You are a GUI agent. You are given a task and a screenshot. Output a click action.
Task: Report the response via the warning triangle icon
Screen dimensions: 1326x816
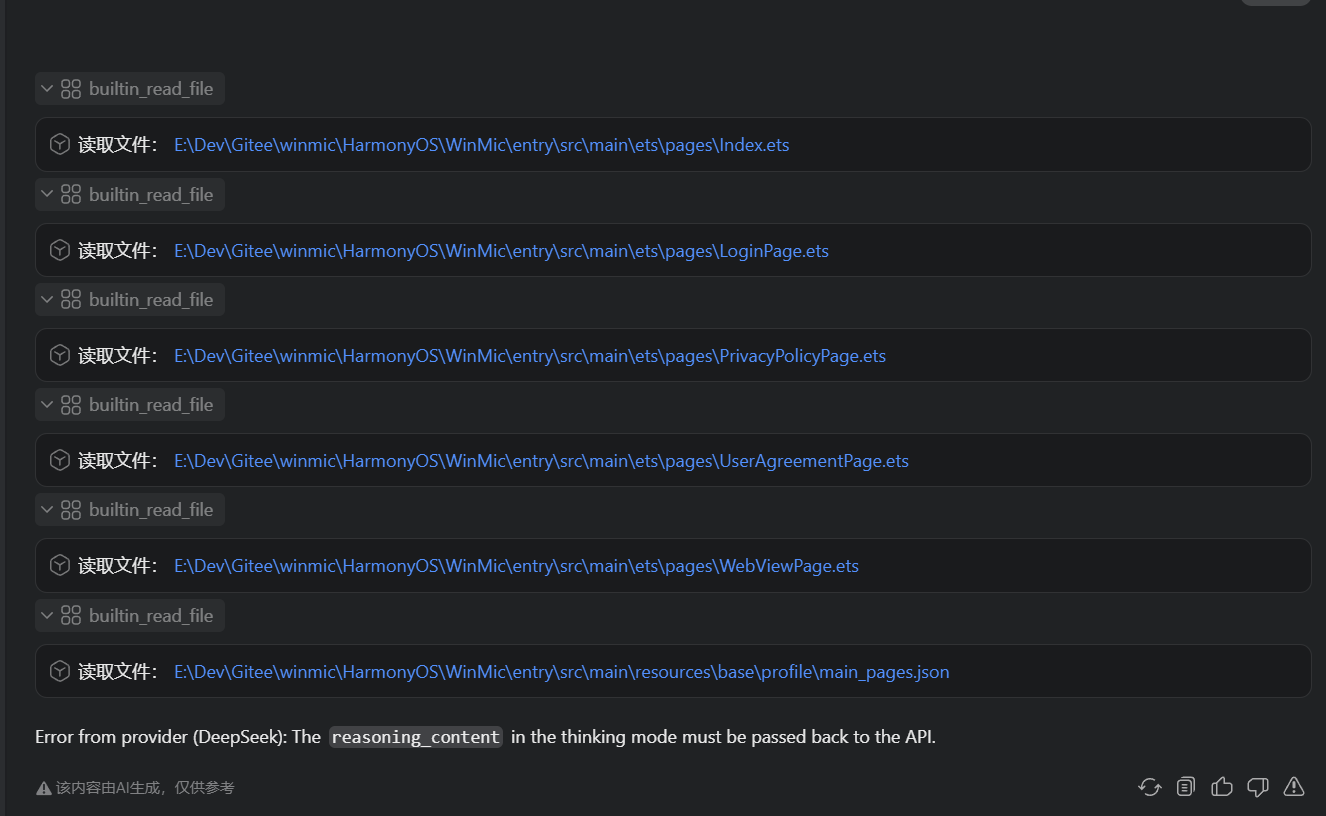[1294, 787]
